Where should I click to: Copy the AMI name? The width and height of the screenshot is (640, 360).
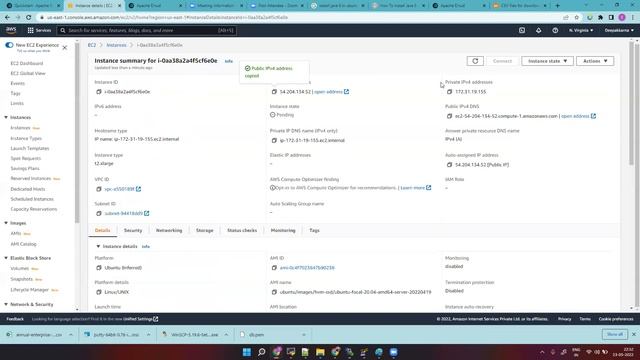(274, 292)
